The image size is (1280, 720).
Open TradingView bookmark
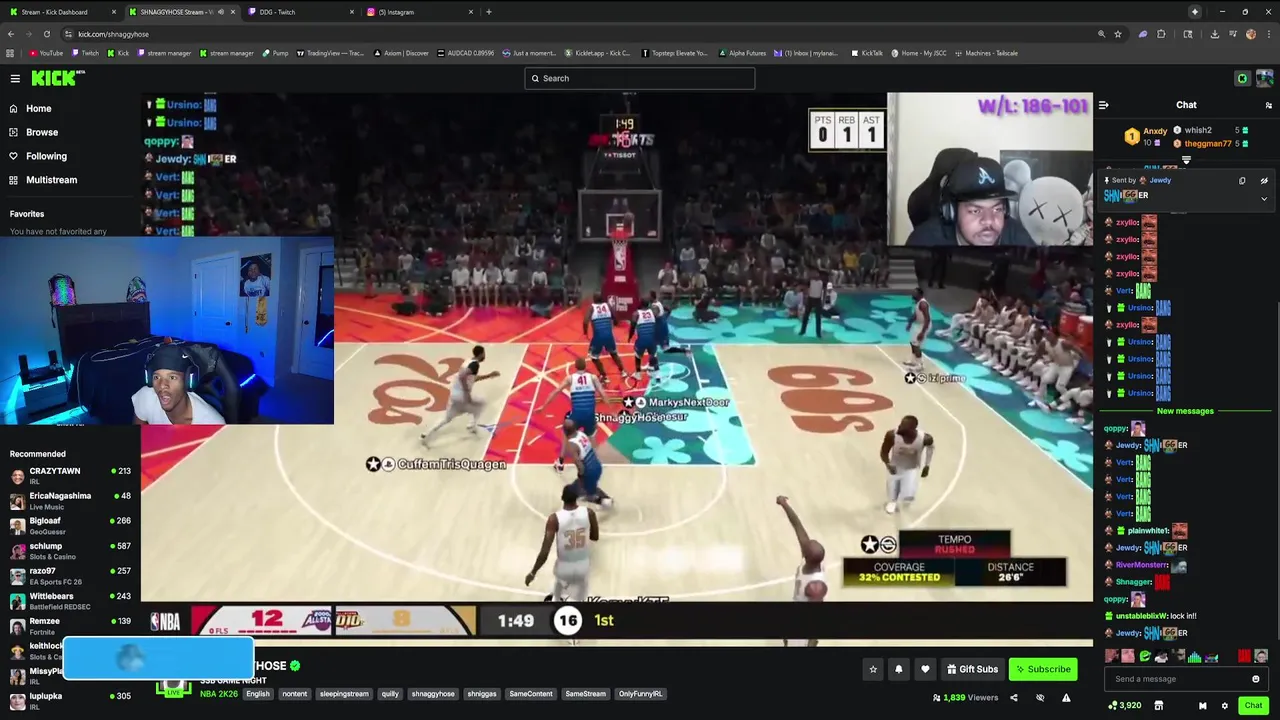[x=330, y=53]
